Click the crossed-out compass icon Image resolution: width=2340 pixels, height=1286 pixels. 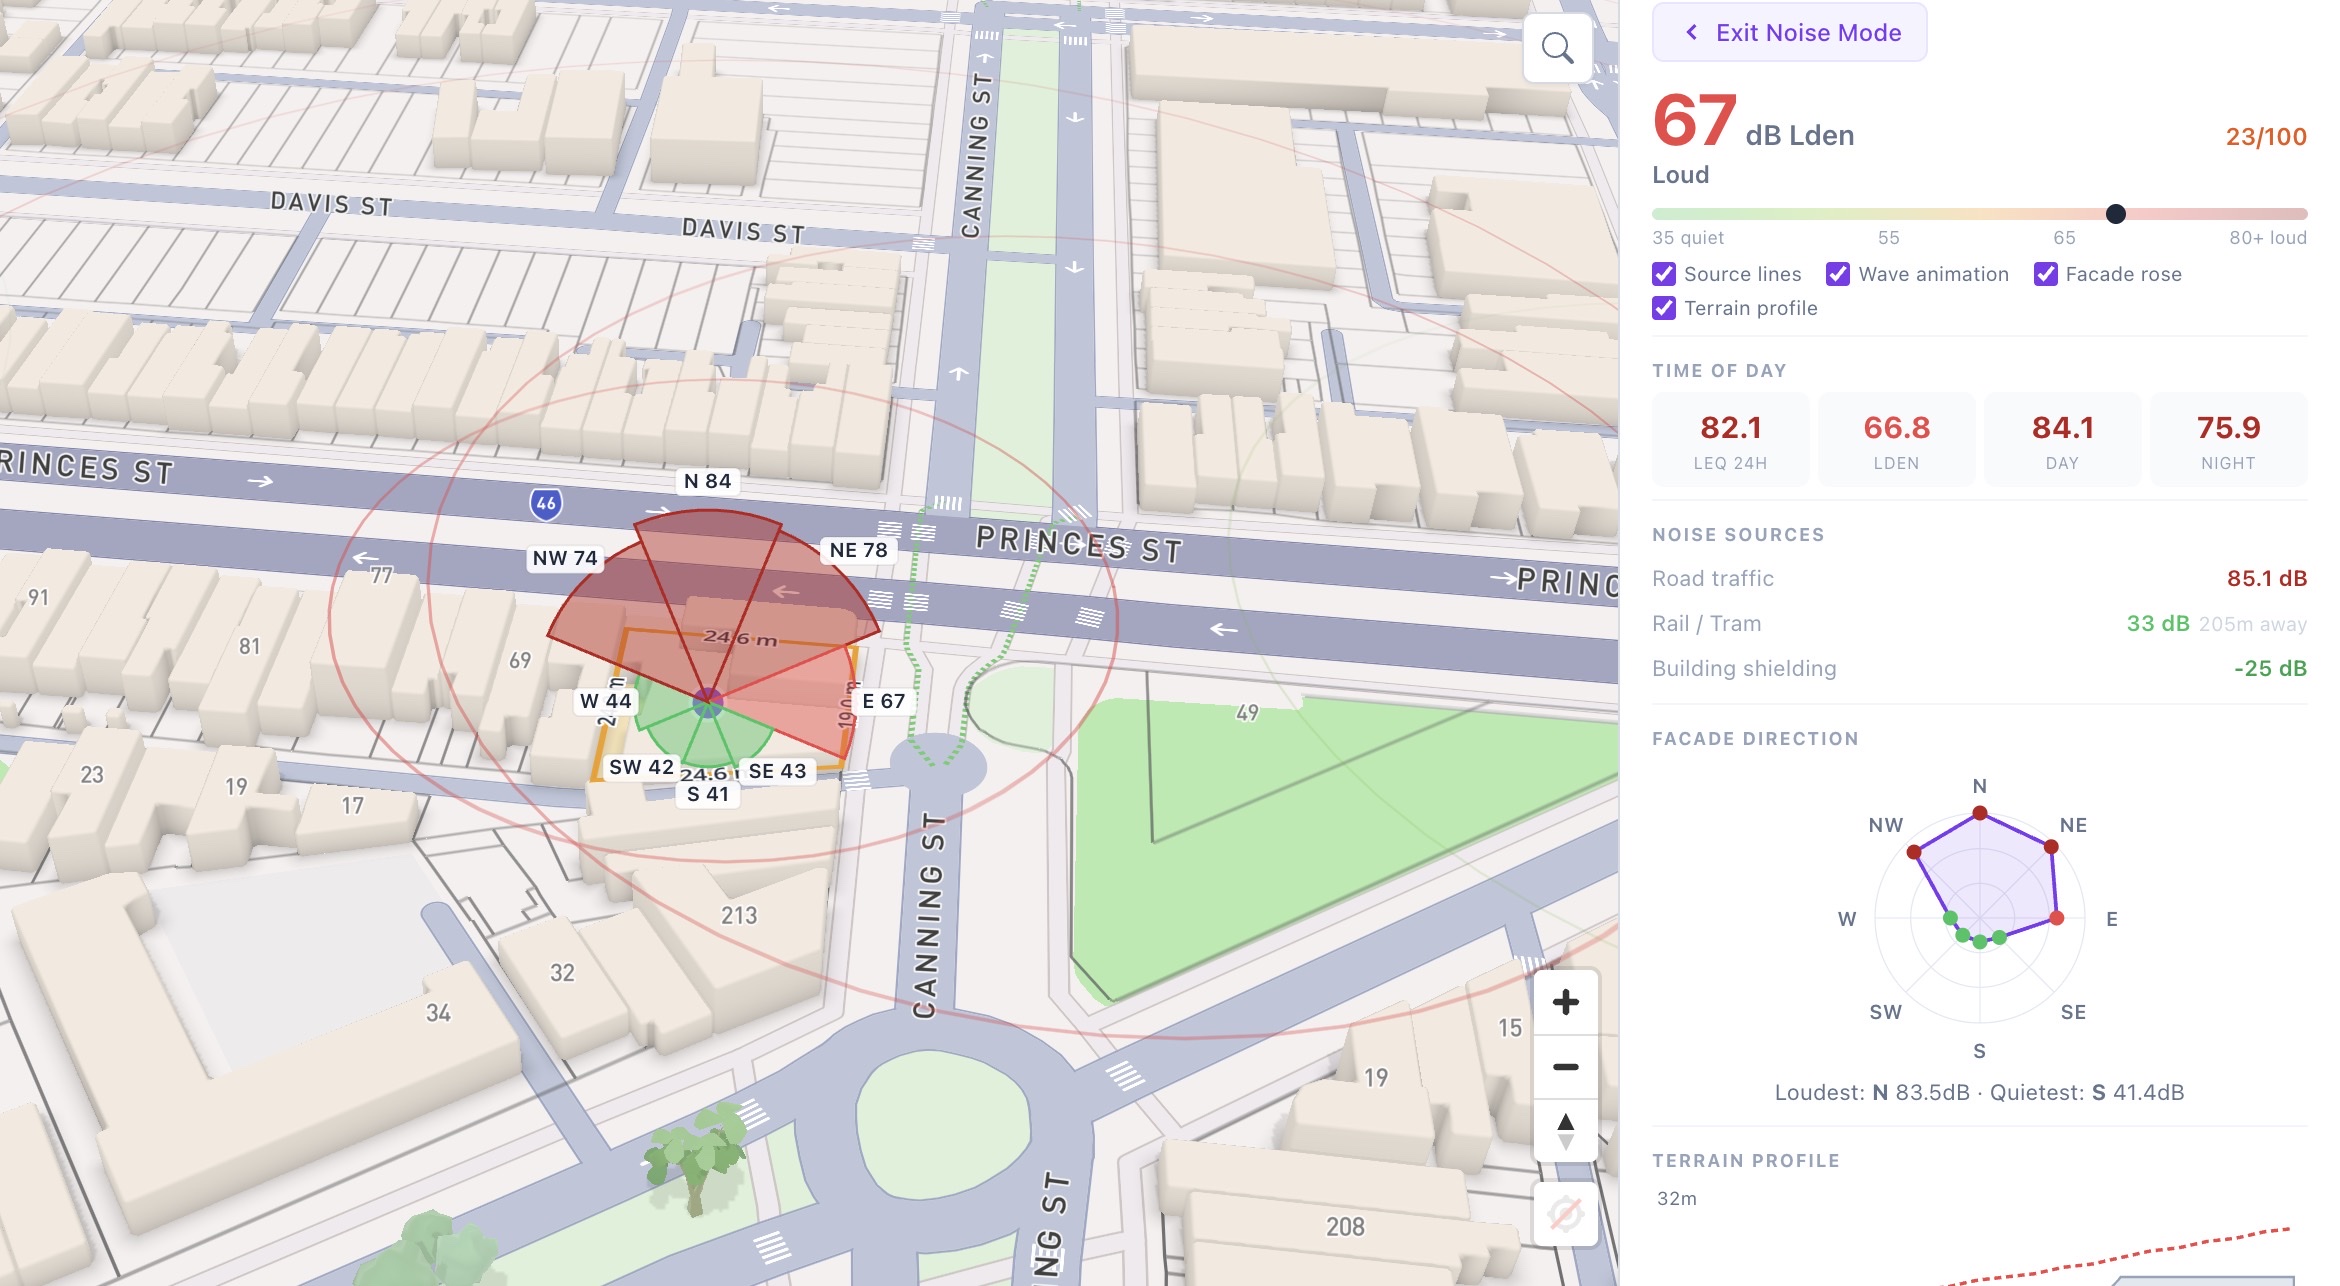1565,1214
